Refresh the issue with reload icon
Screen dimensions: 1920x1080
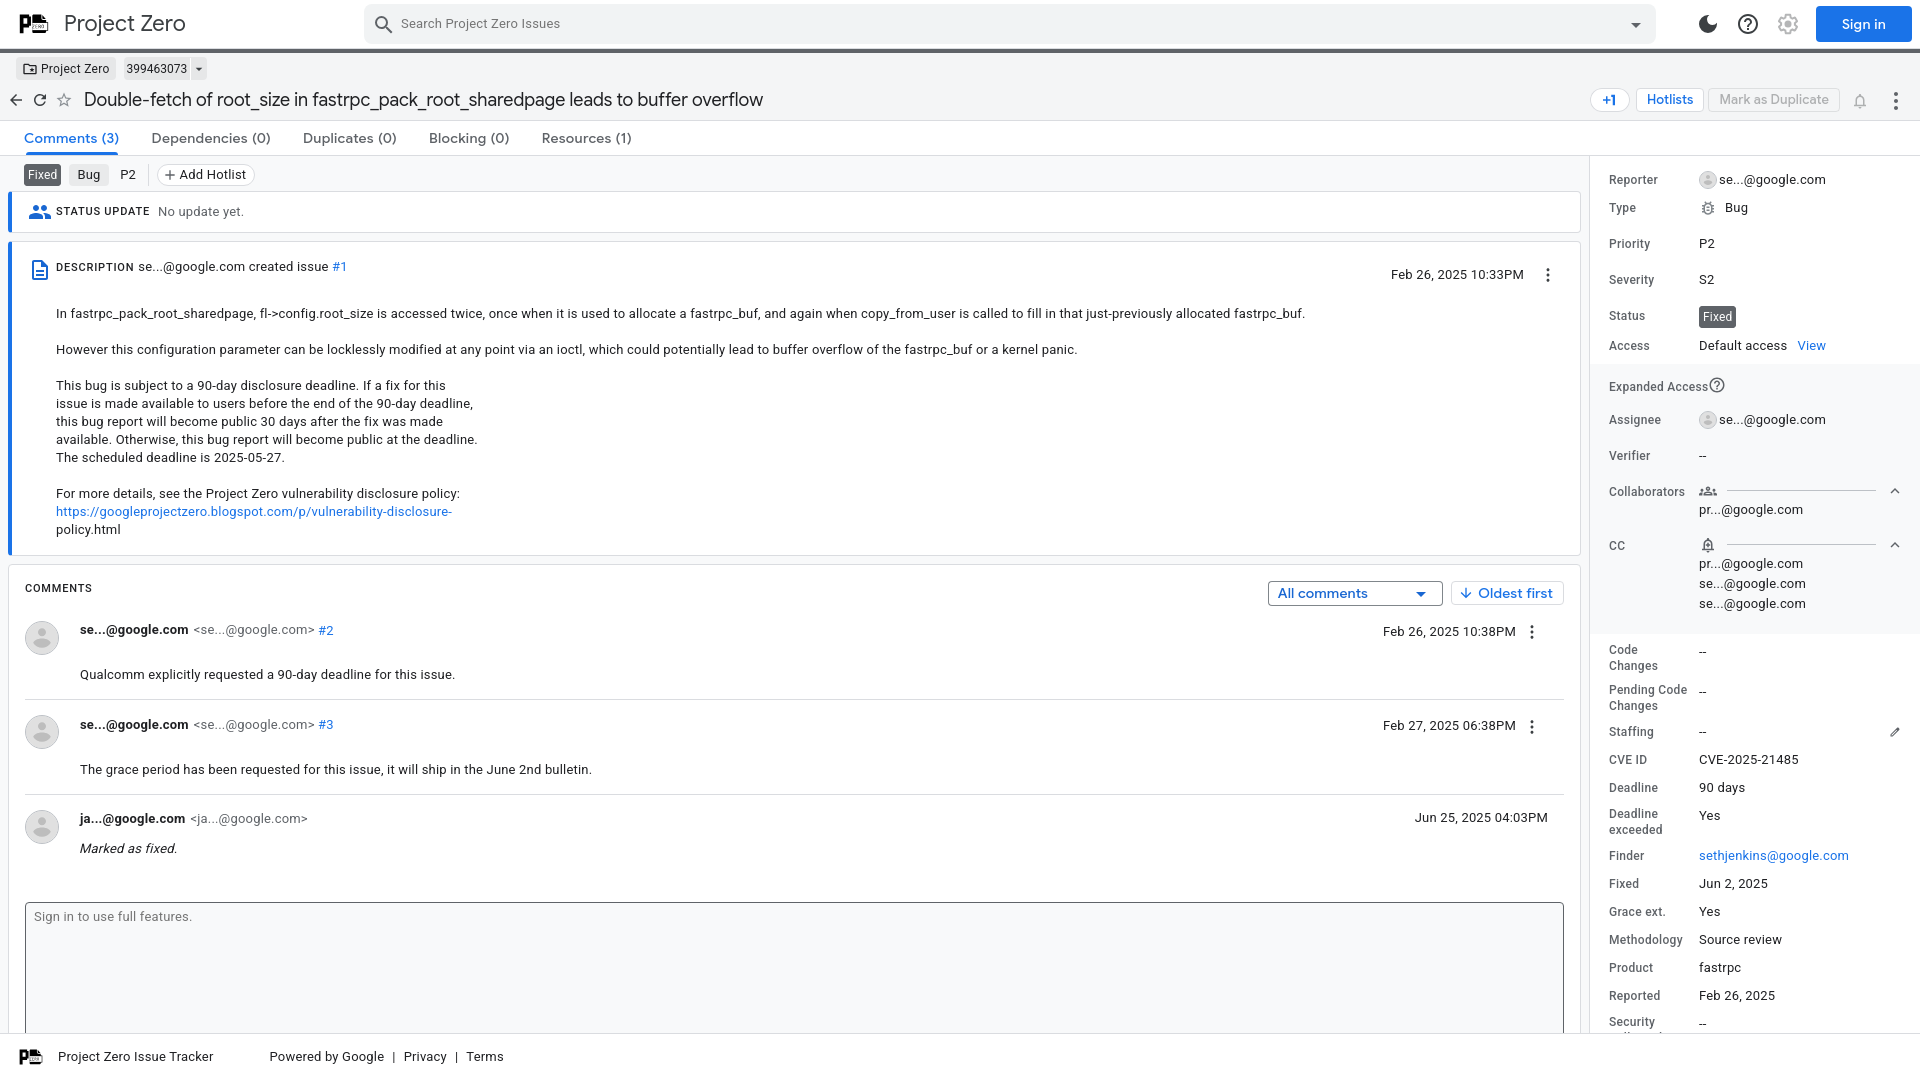tap(40, 100)
